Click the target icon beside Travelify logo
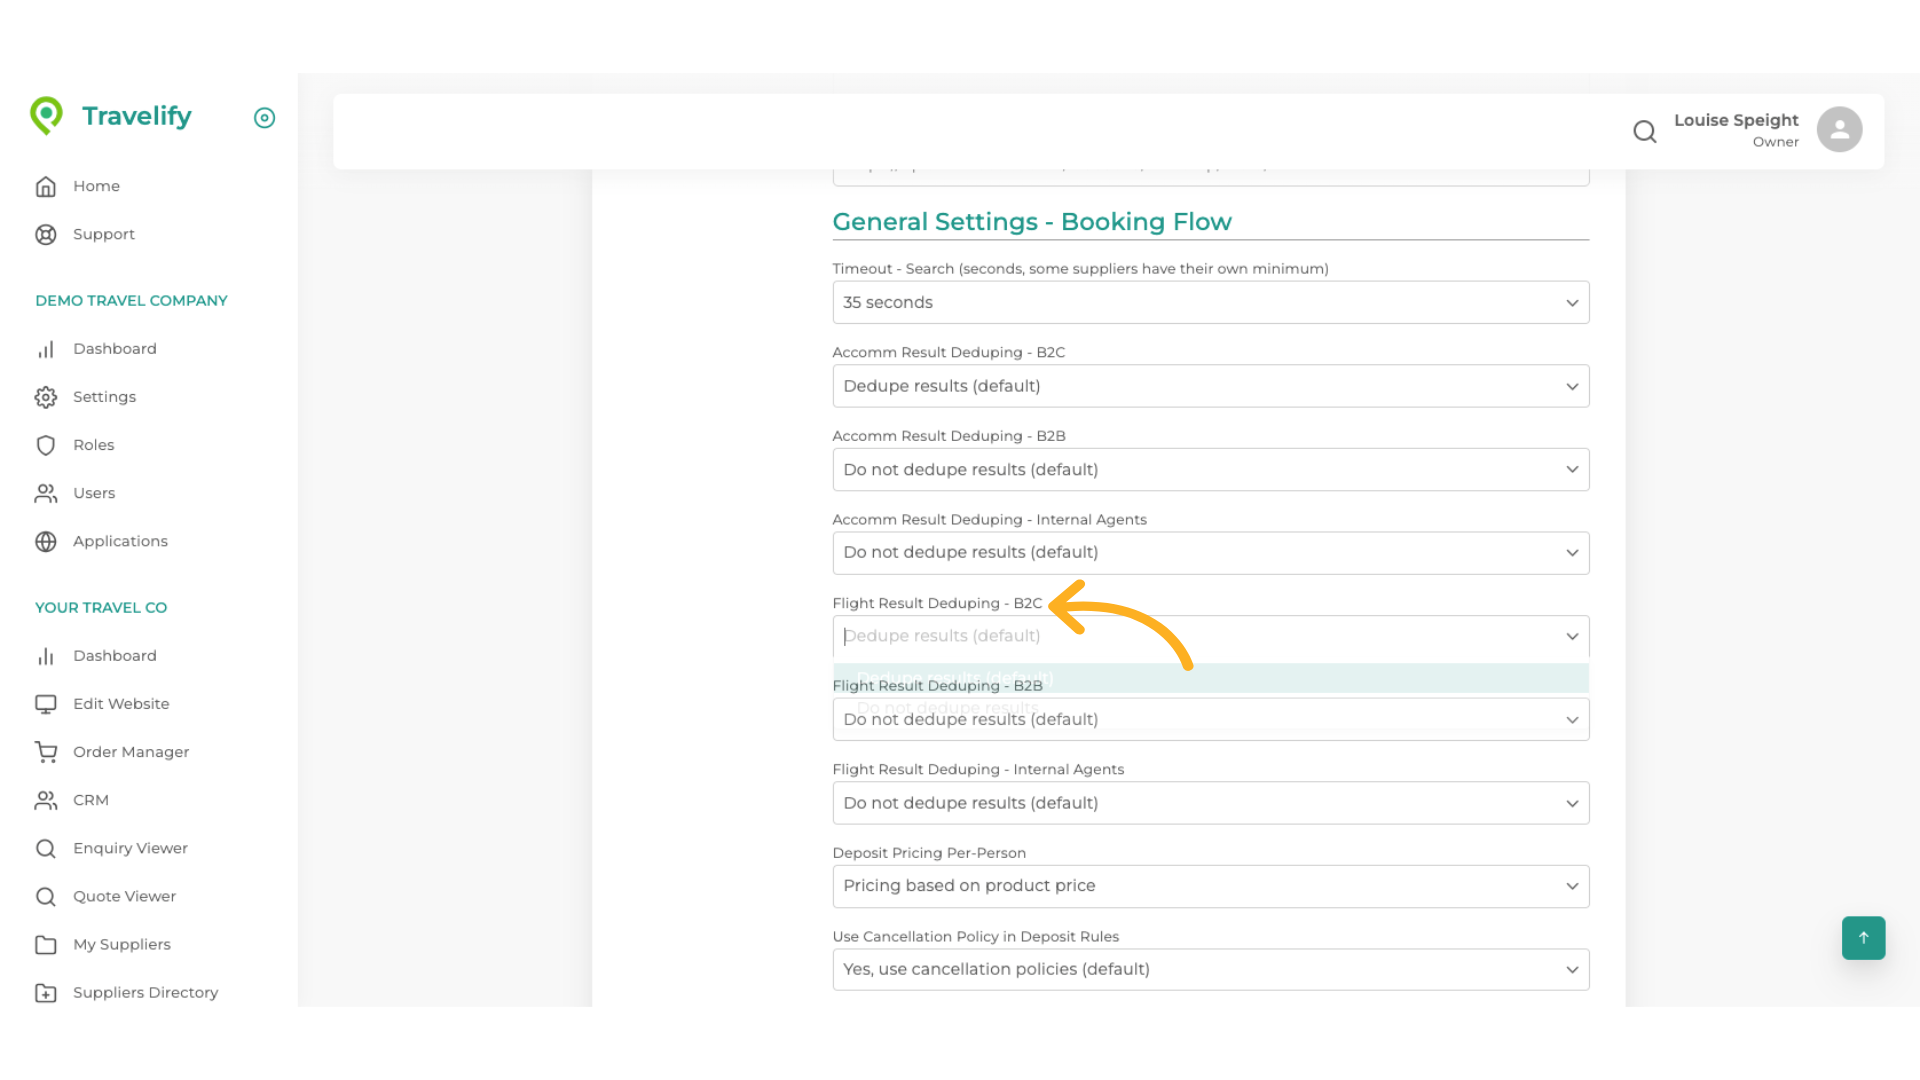 264,118
